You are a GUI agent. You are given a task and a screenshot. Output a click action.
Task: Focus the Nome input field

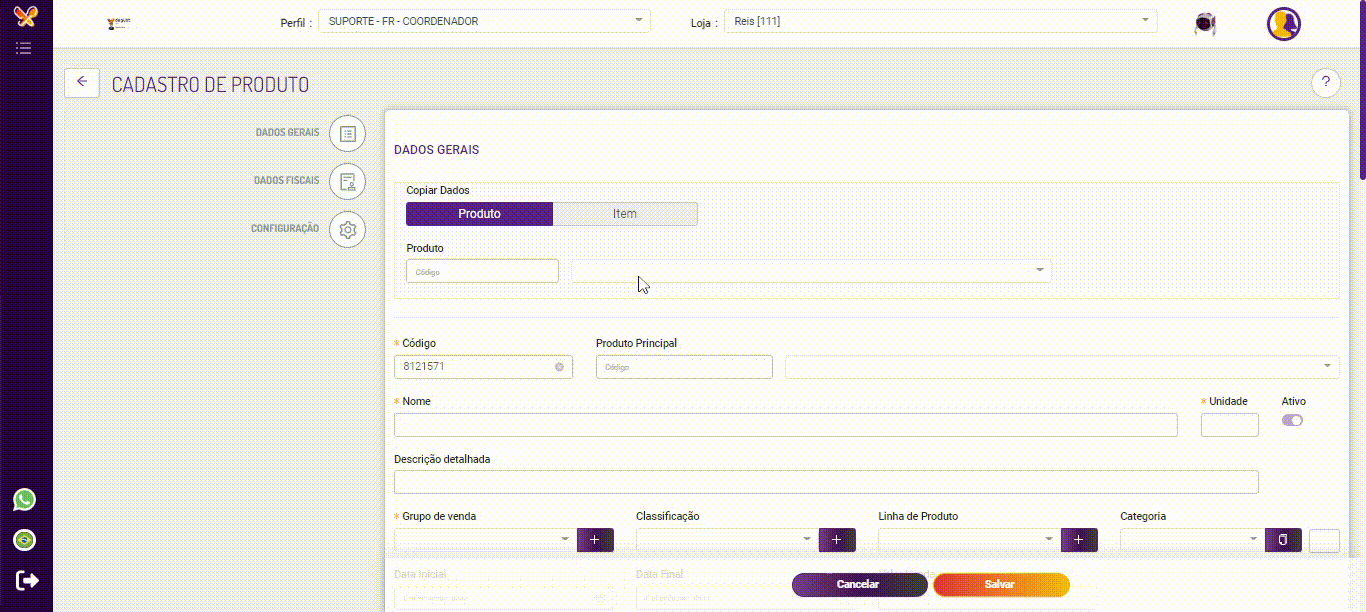point(786,425)
